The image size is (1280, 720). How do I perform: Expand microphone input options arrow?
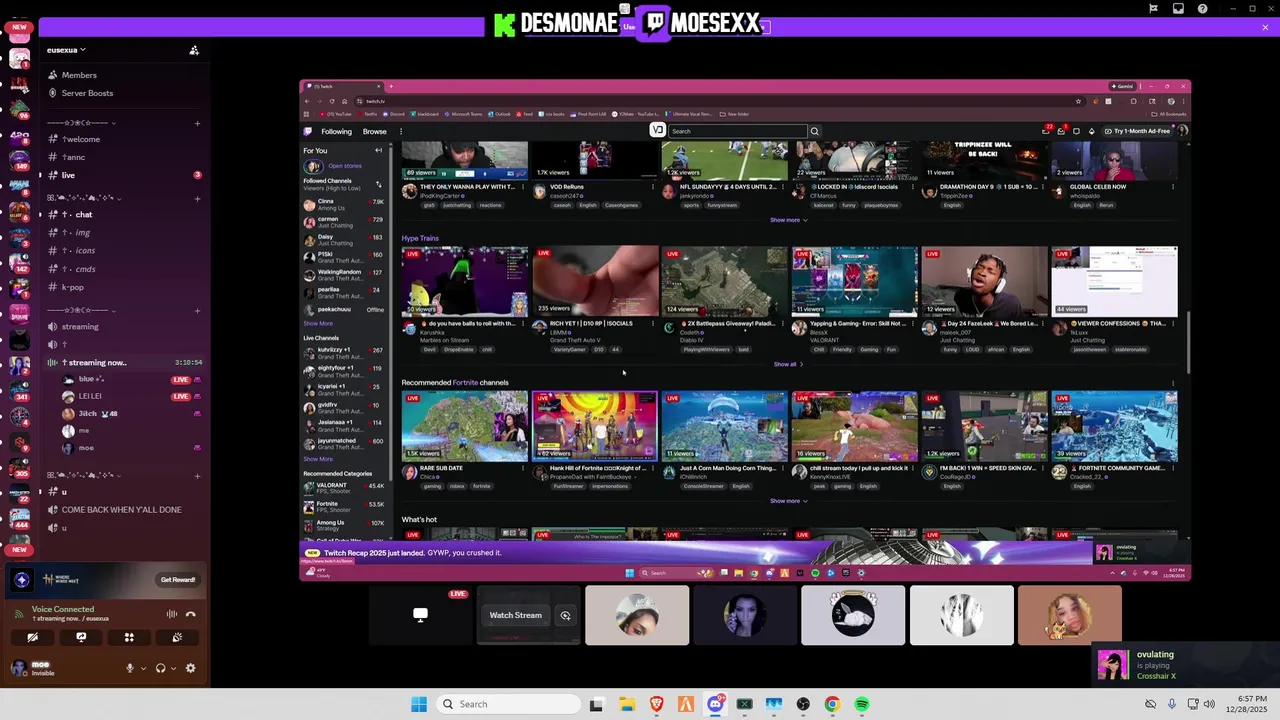tap(143, 668)
